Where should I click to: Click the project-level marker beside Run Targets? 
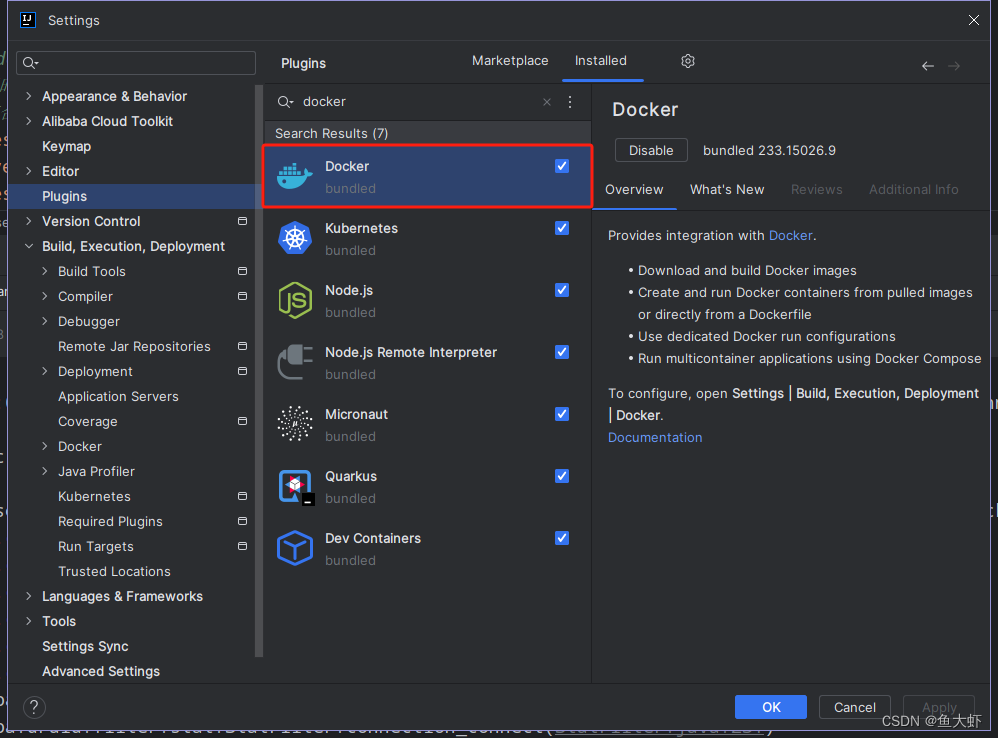(x=242, y=546)
